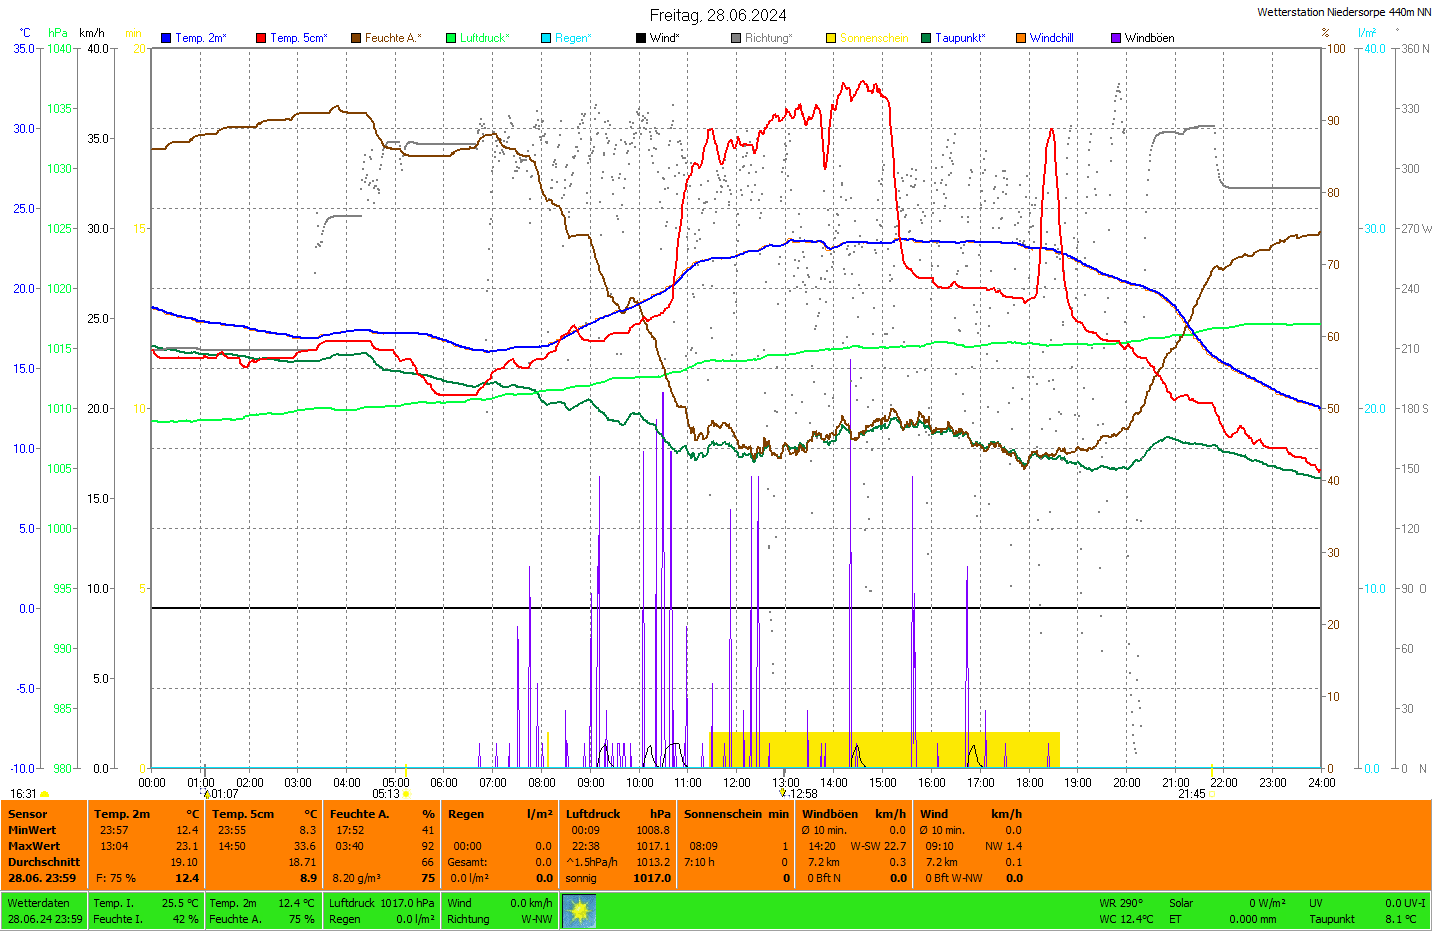This screenshot has height=931, width=1432.
Task: Click the 12:00 time axis label
Action: [737, 783]
